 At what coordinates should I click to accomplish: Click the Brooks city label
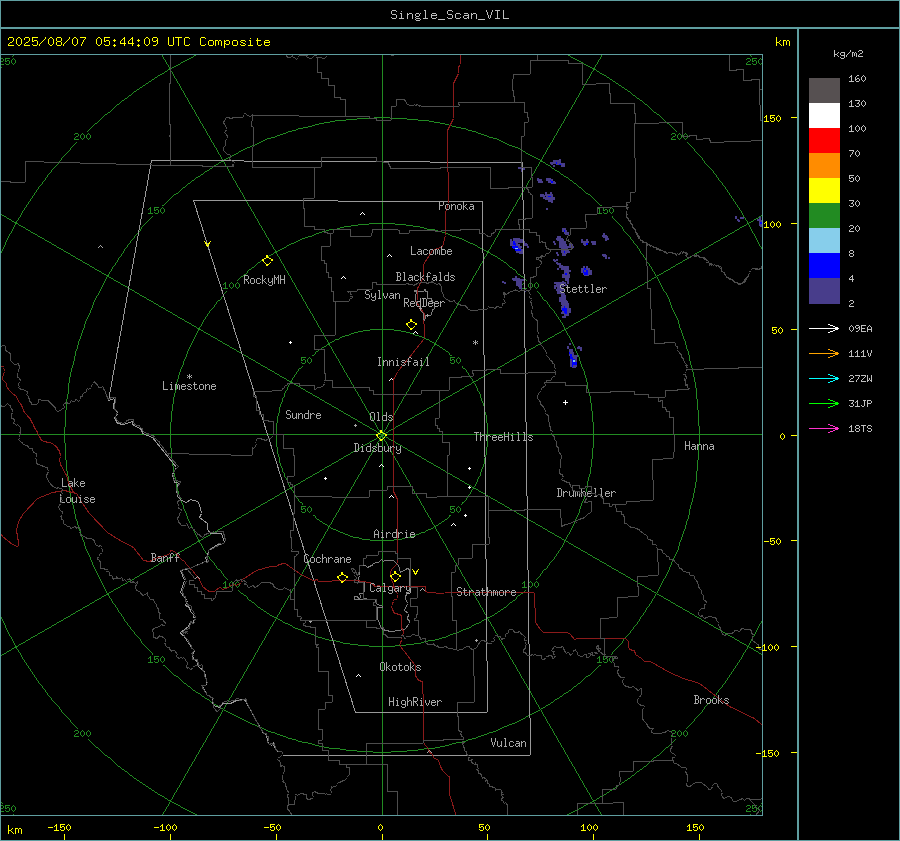(711, 700)
